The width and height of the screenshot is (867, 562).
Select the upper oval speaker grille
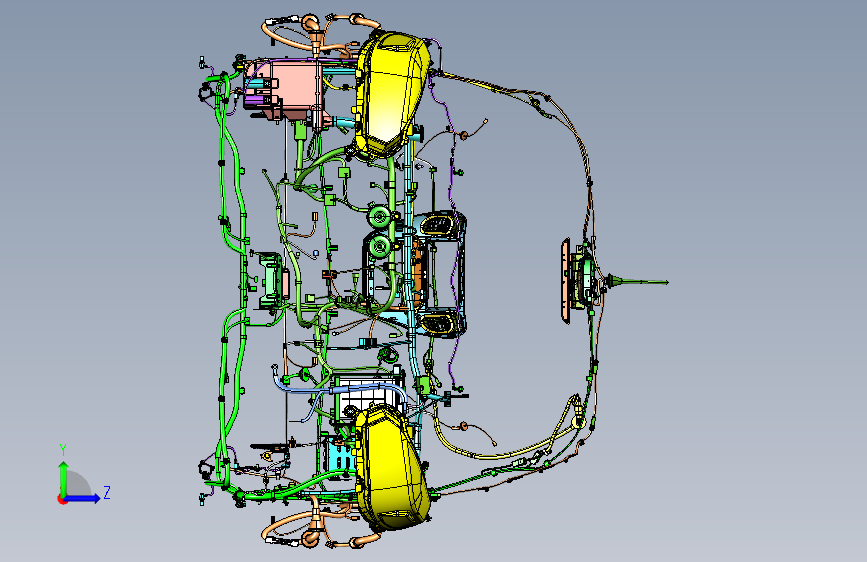coord(438,225)
